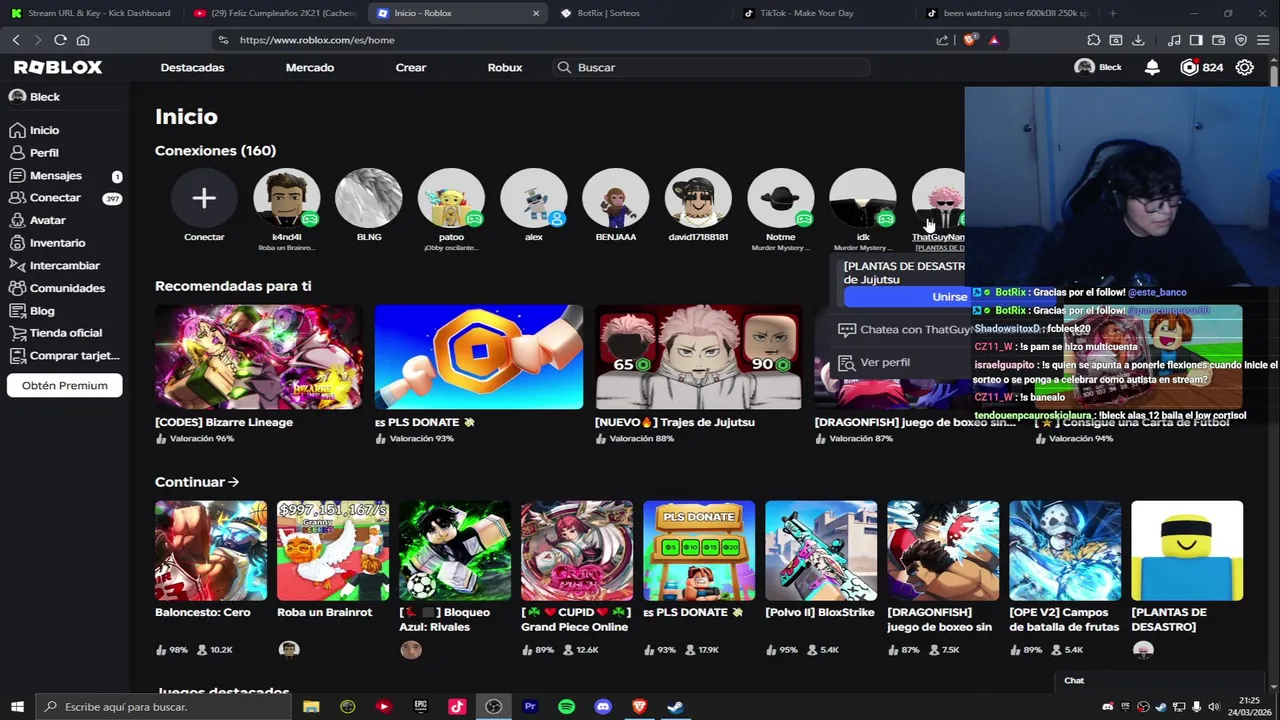Open Mercado in top navigation
The height and width of the screenshot is (720, 1280).
pyautogui.click(x=310, y=67)
